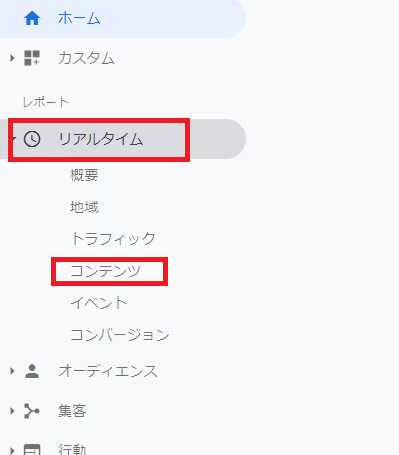Screen dimensions: 399x455
Task: Select イベント under Realtime
Action: 99,303
